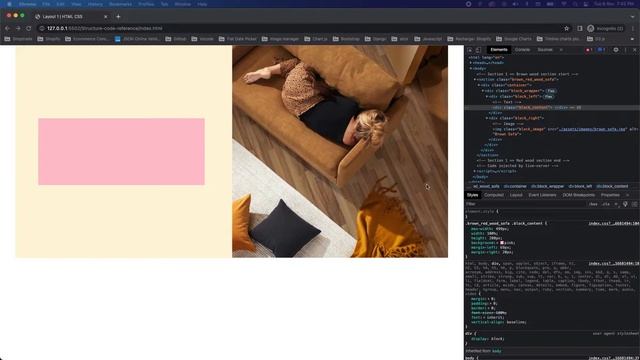
Task: Switch to the Sources tab
Action: tap(545, 50)
